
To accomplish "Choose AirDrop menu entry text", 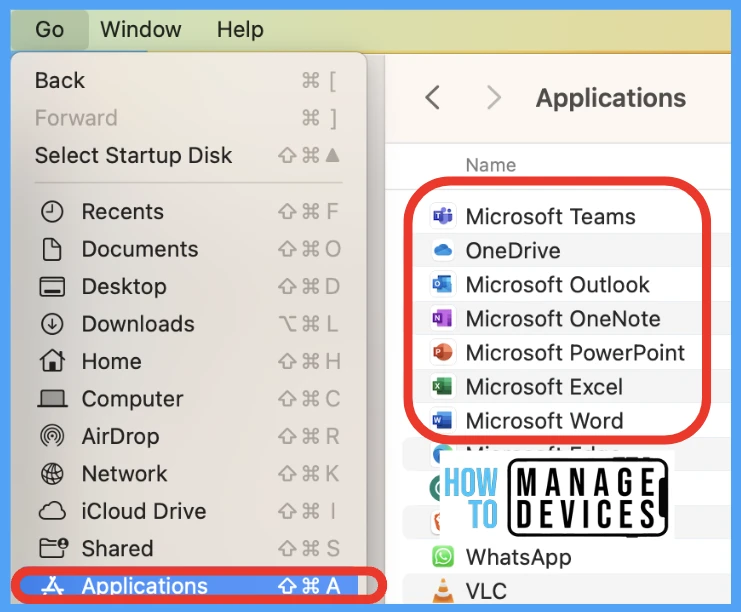I will [x=121, y=436].
